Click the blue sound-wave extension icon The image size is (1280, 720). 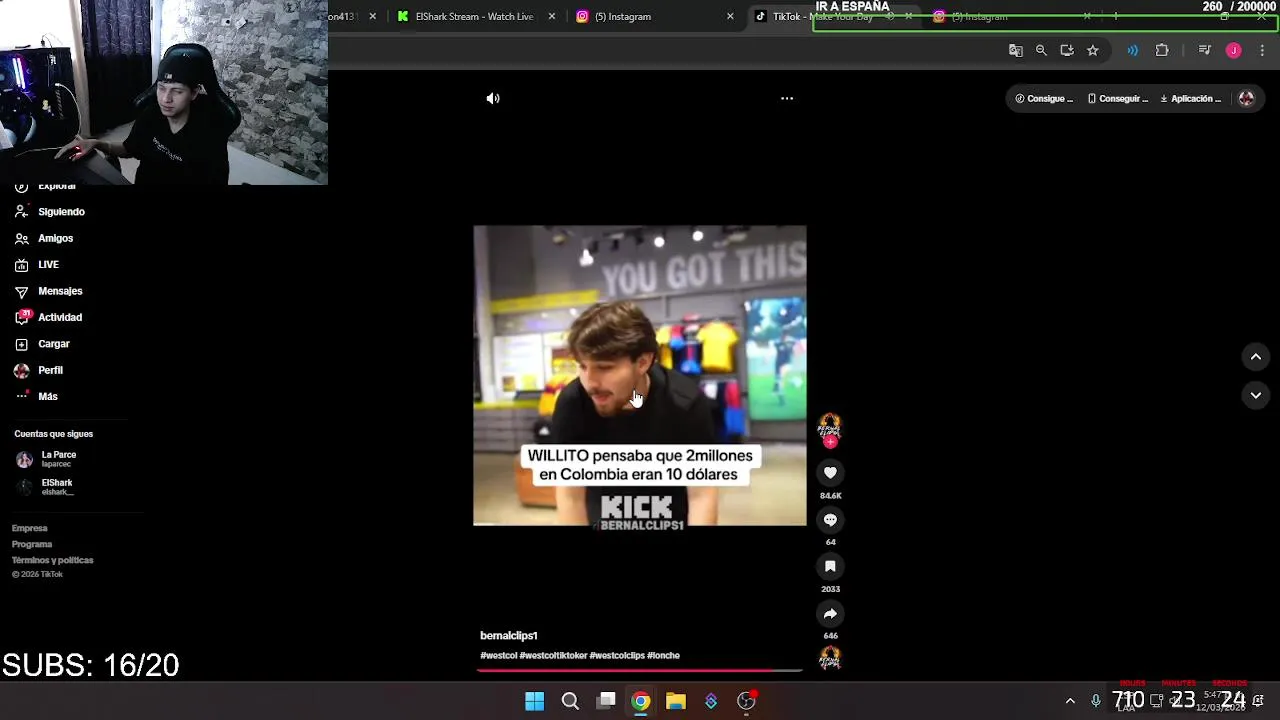(1132, 50)
